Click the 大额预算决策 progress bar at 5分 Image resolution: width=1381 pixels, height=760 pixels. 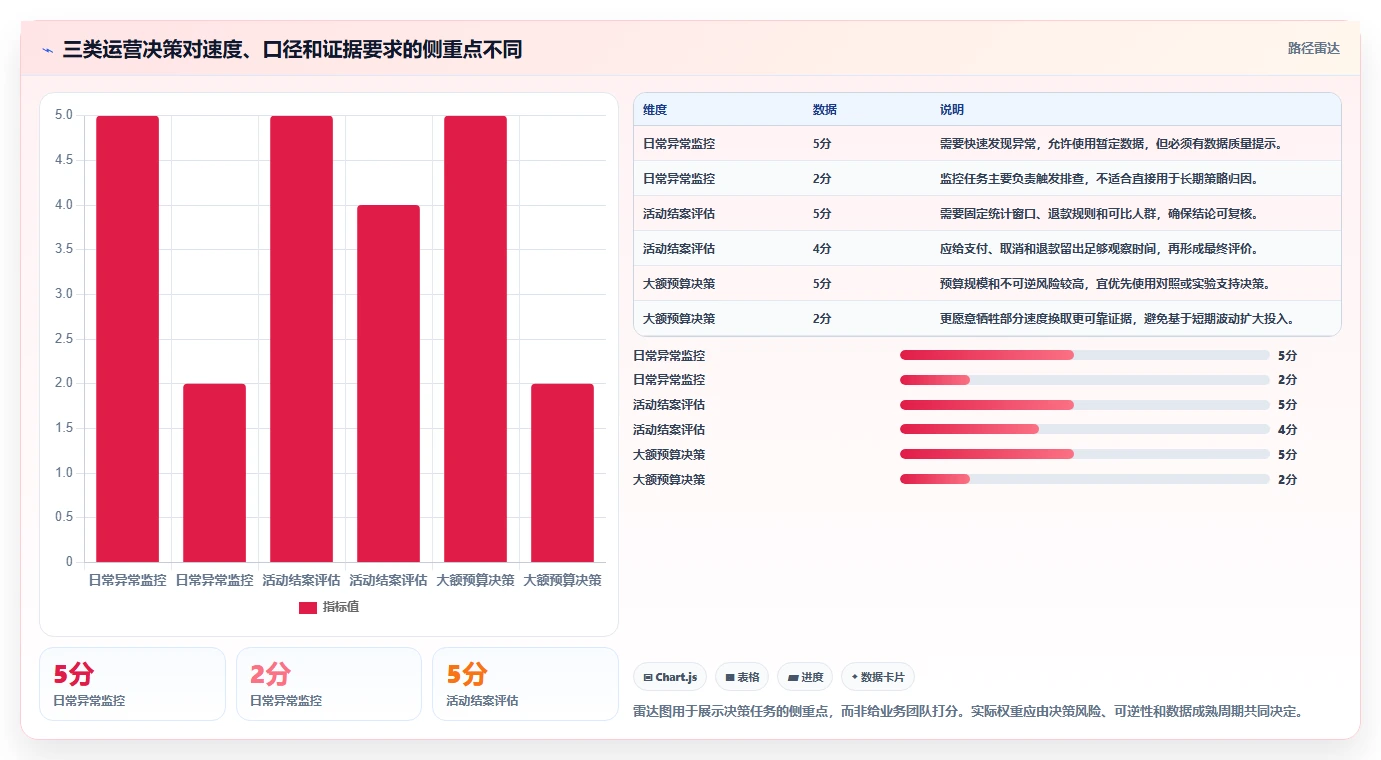[1085, 455]
